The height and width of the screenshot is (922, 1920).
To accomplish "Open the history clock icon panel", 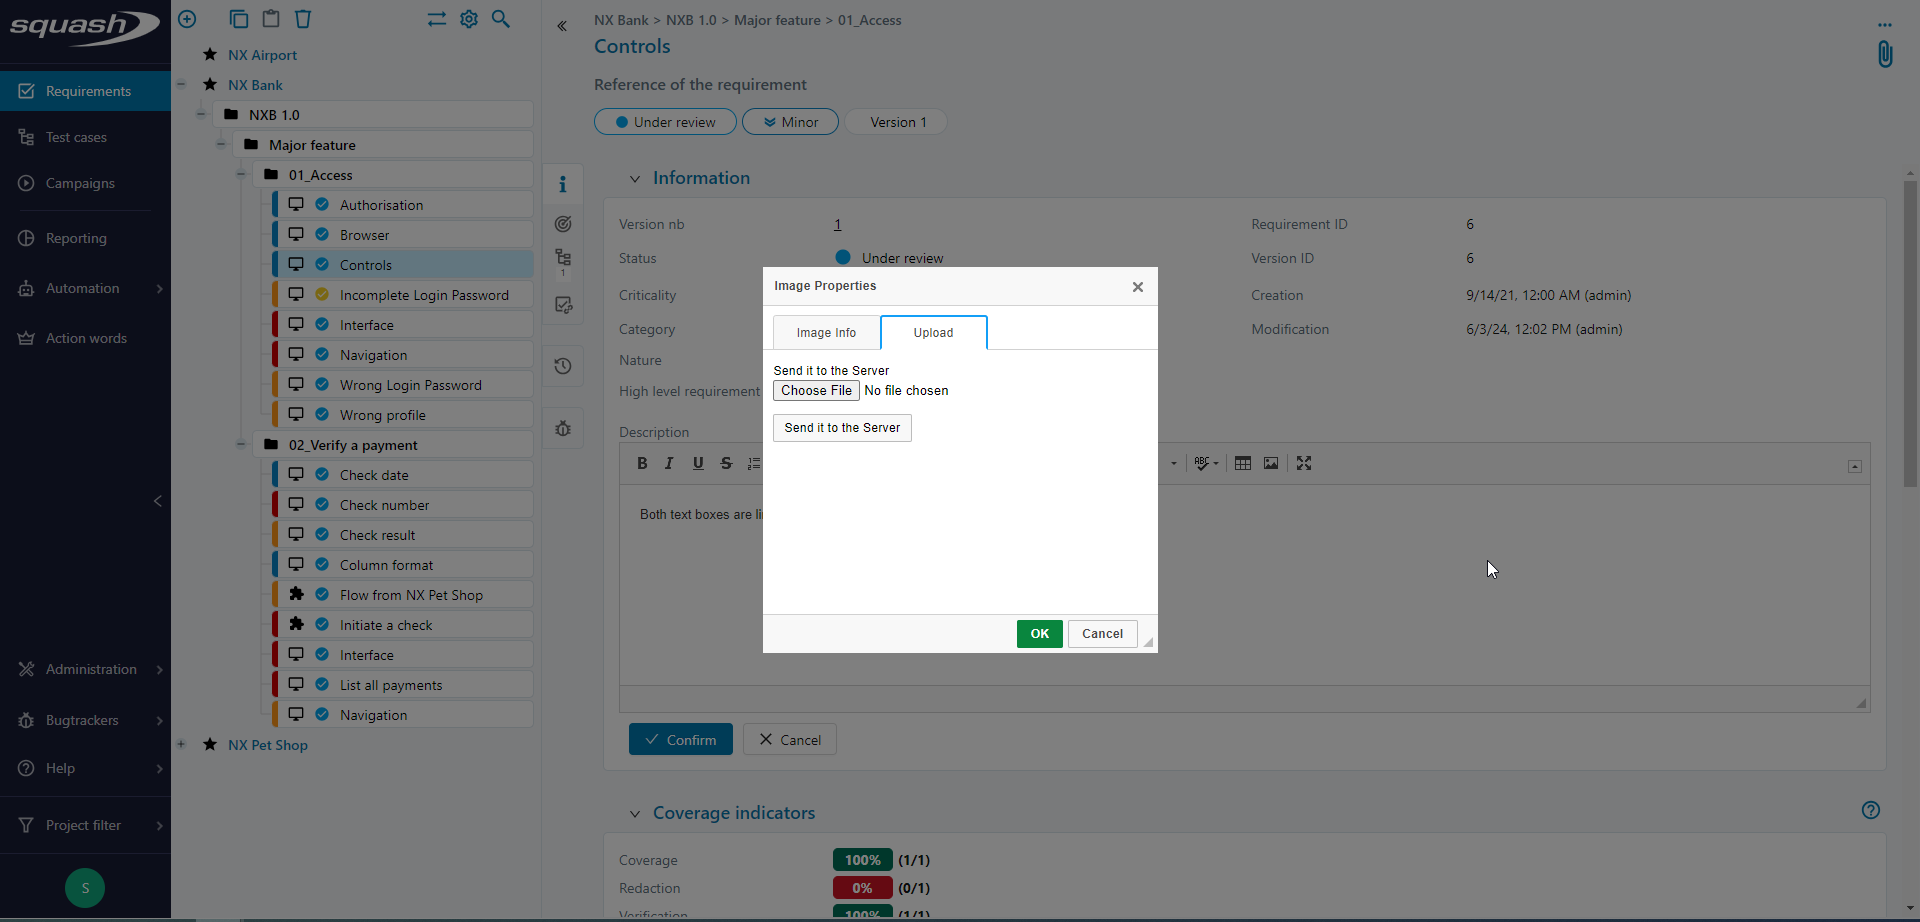I will pos(563,366).
